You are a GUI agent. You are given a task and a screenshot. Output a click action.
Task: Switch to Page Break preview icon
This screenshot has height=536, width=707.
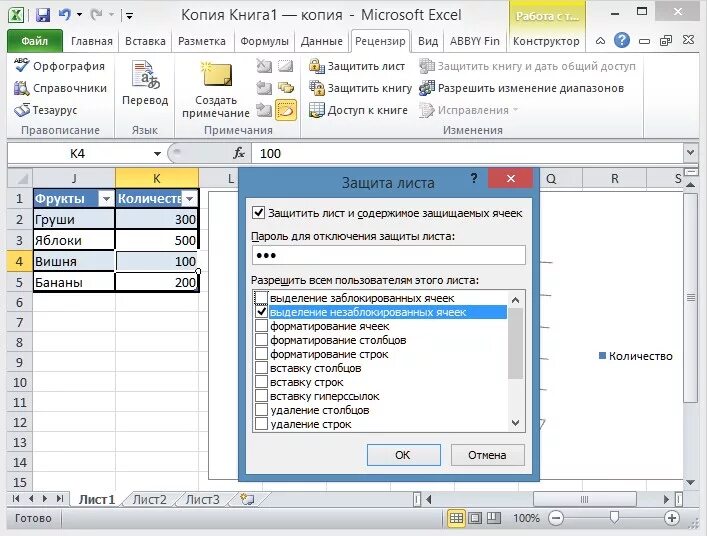493,518
